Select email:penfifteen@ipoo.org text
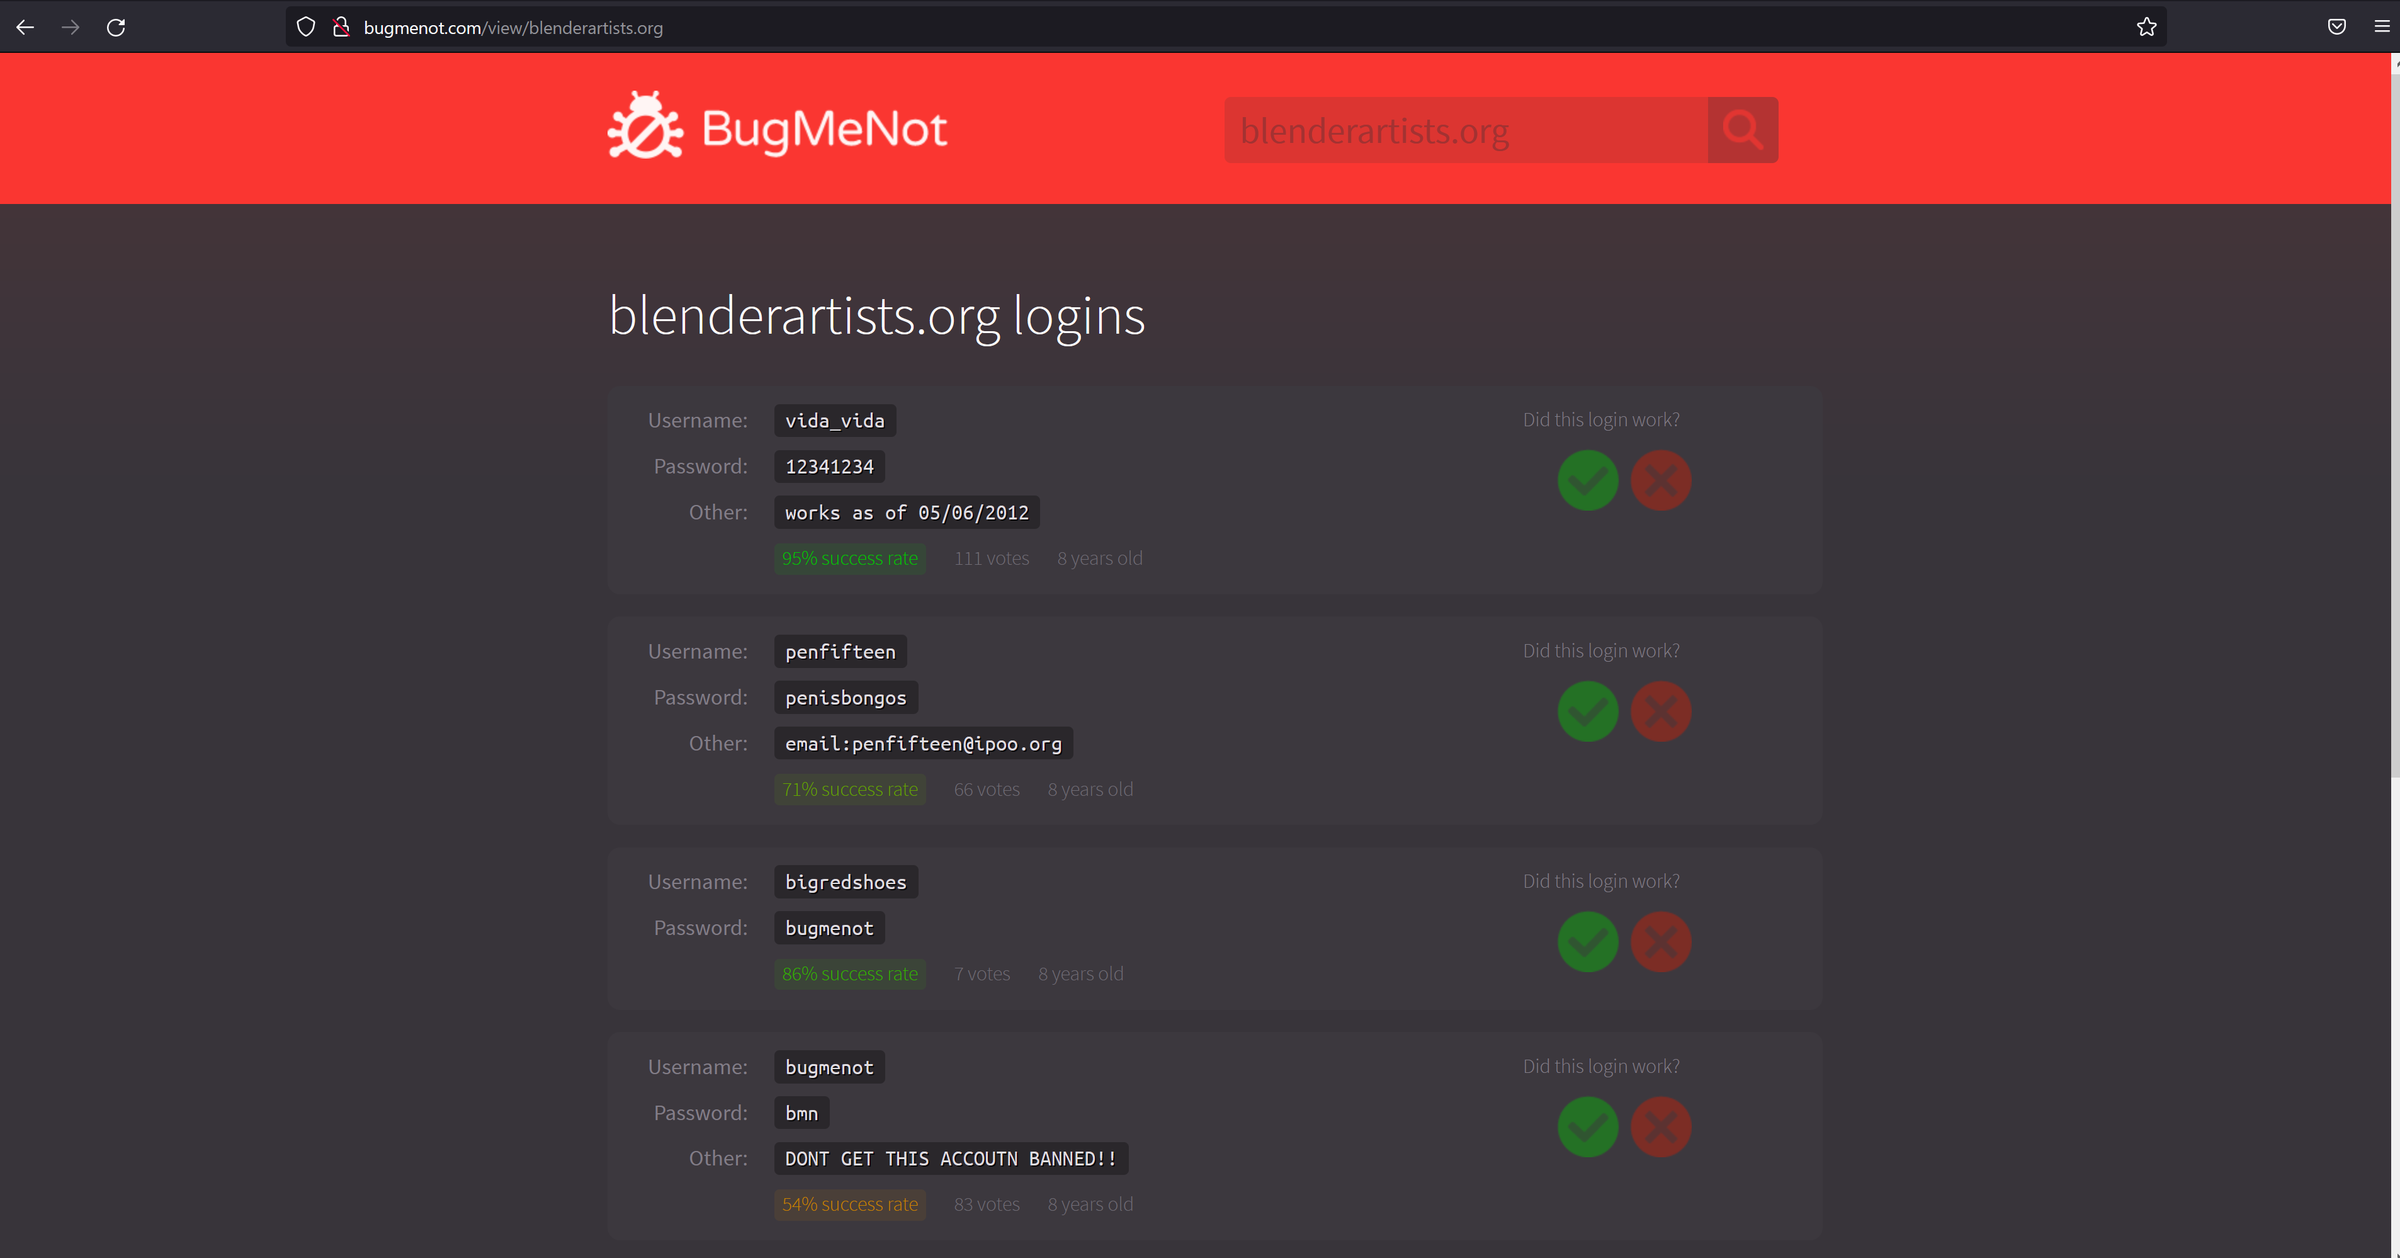 pos(923,744)
